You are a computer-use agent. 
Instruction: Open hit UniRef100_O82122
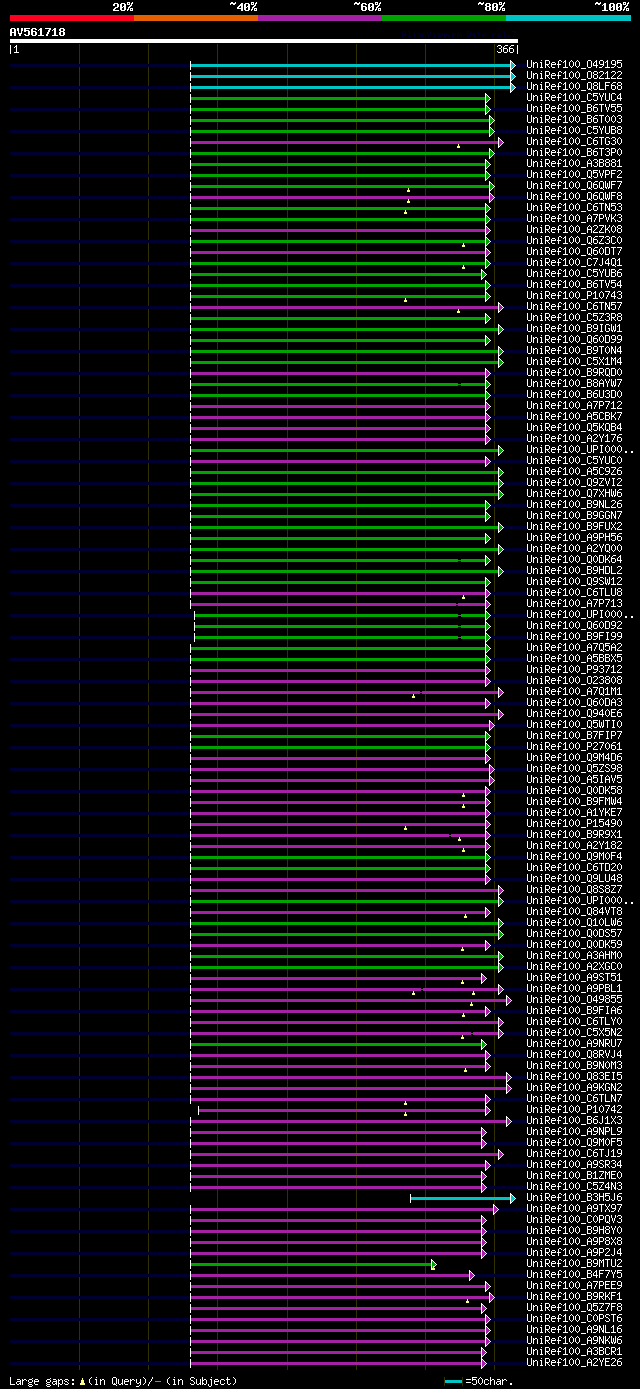coord(574,75)
